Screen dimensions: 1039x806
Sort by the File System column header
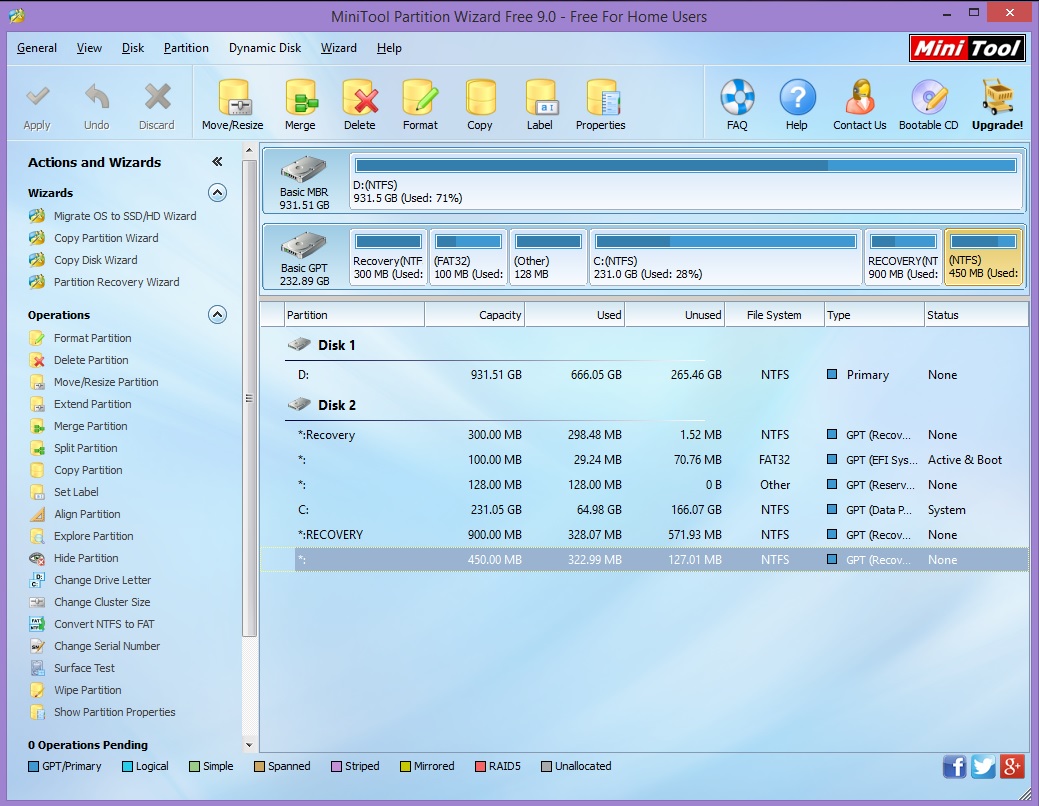pyautogui.click(x=774, y=315)
